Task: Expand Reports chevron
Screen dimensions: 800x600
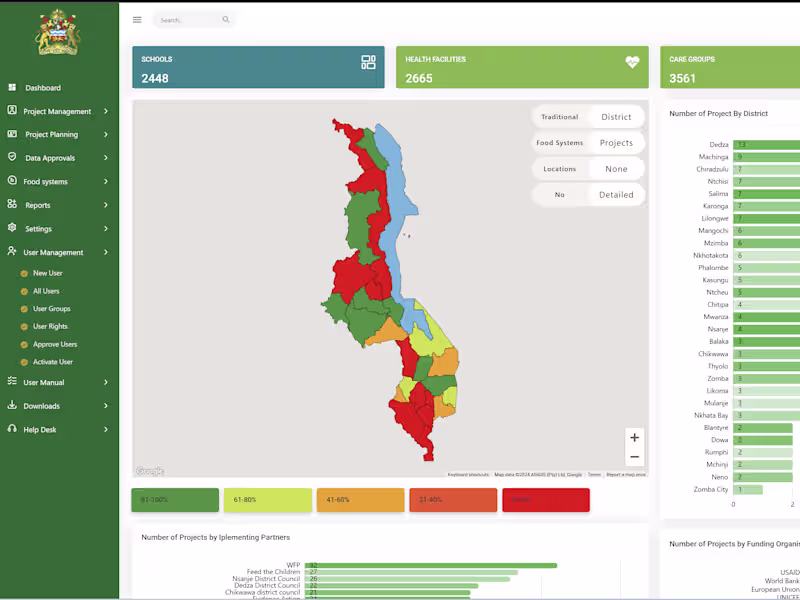Action: 106,205
